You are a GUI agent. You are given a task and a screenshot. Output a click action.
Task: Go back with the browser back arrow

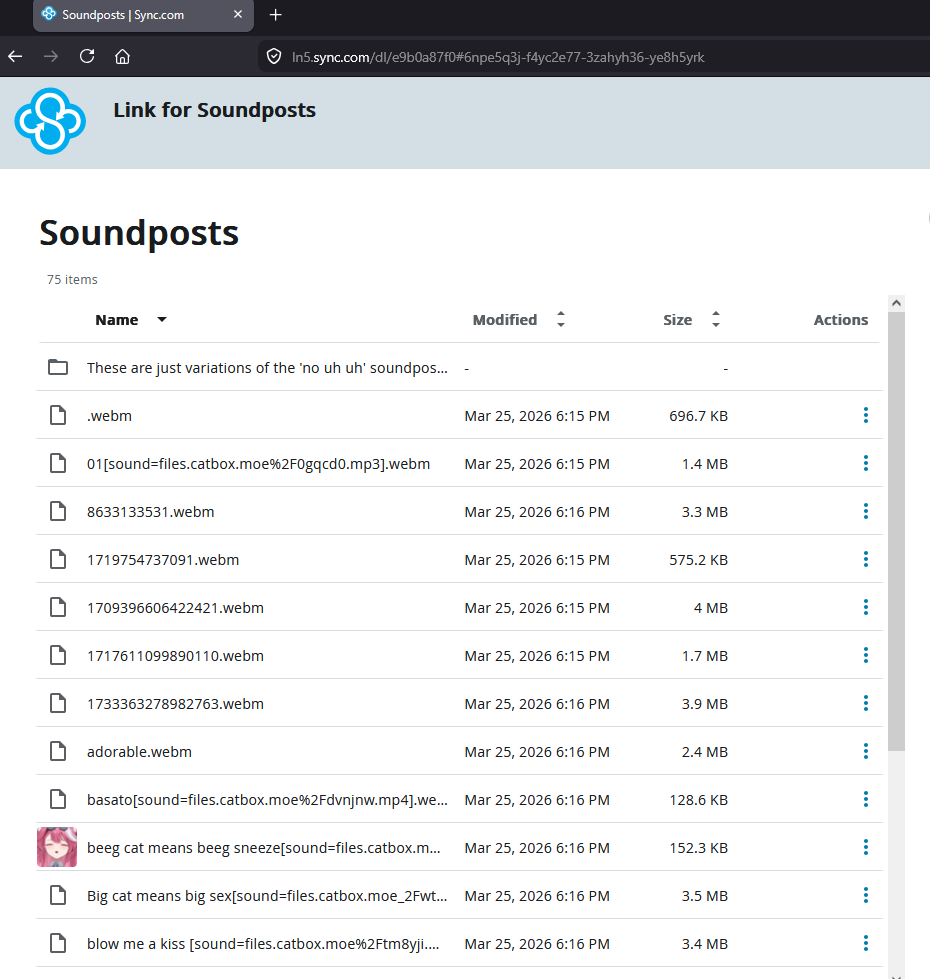[x=16, y=57]
